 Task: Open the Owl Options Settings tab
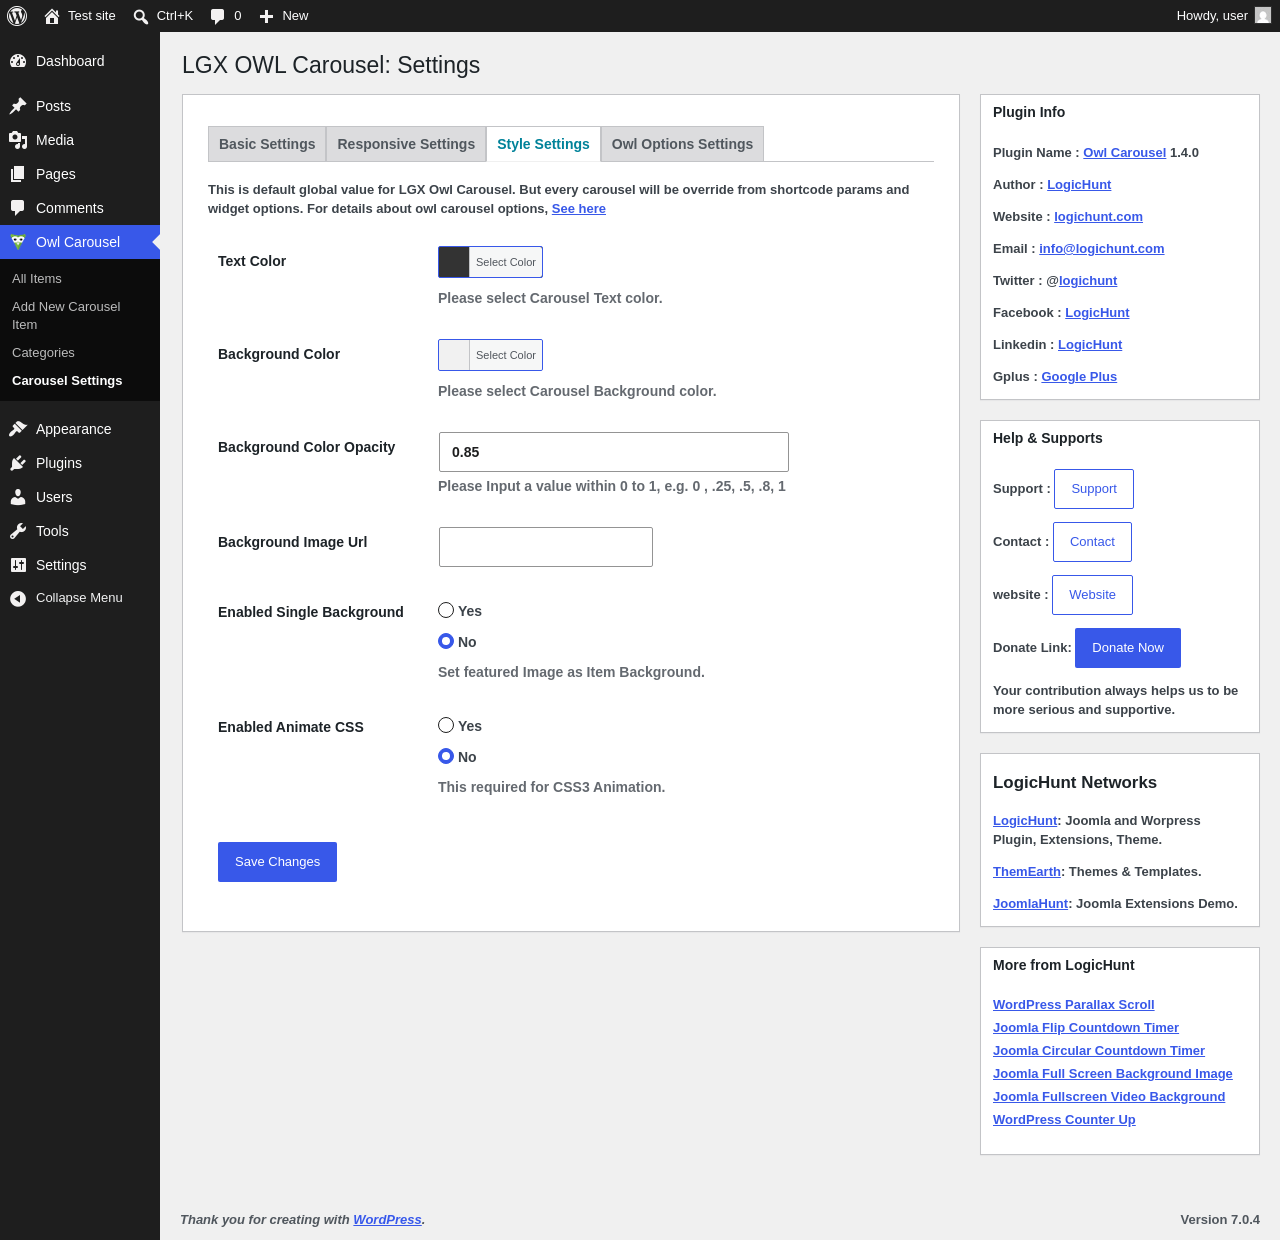tap(682, 144)
